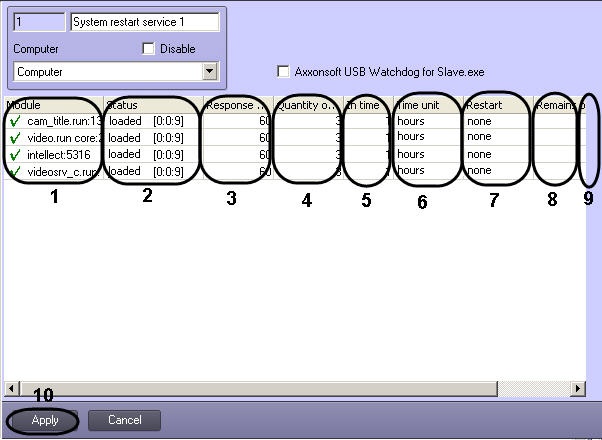Enable Axxonsoft USB Watchdog for Slave.exe checkbox
This screenshot has width=602, height=440.
point(283,71)
